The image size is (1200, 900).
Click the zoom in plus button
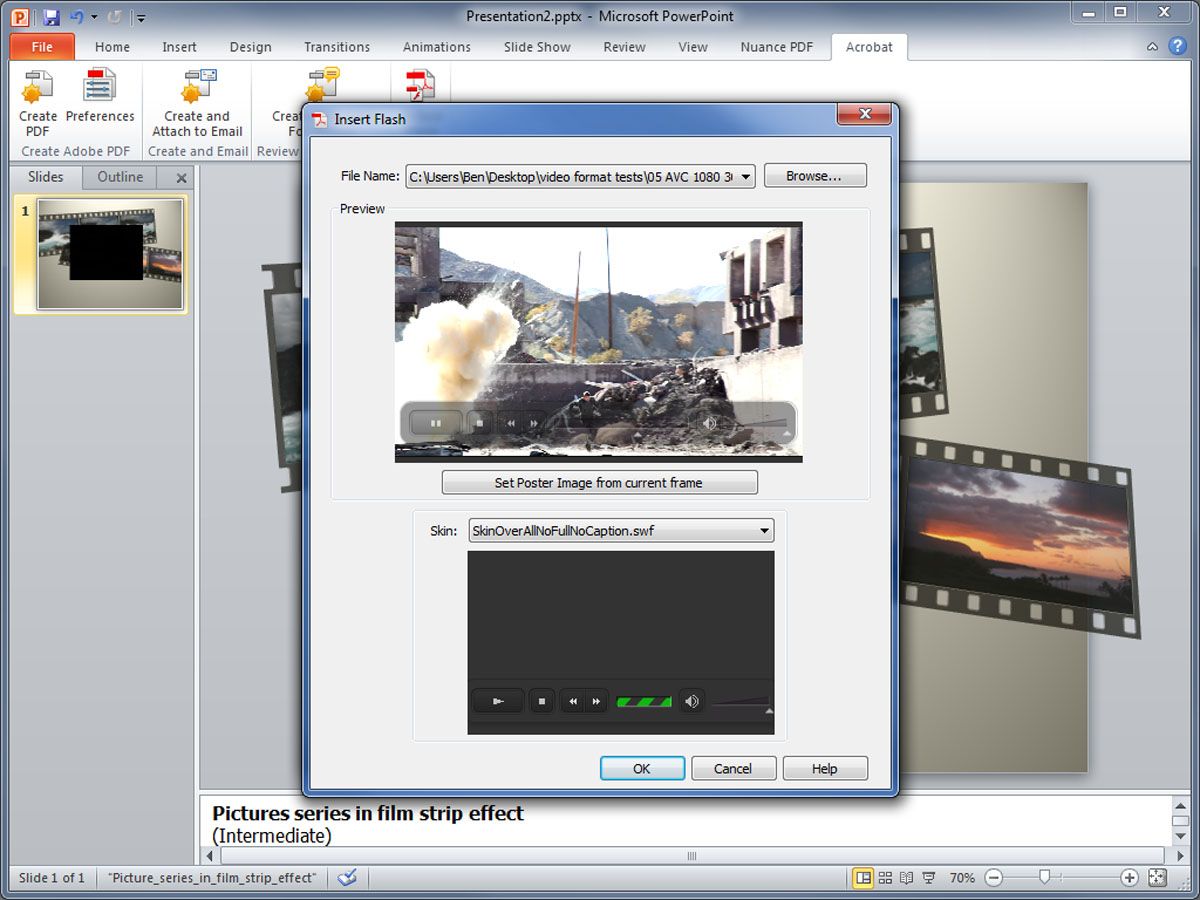(x=1129, y=878)
